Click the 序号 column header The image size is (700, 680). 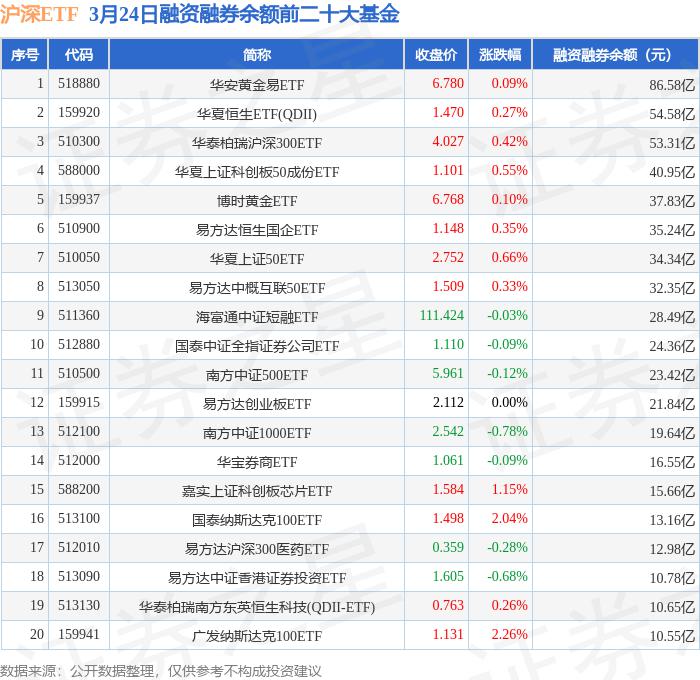point(25,54)
